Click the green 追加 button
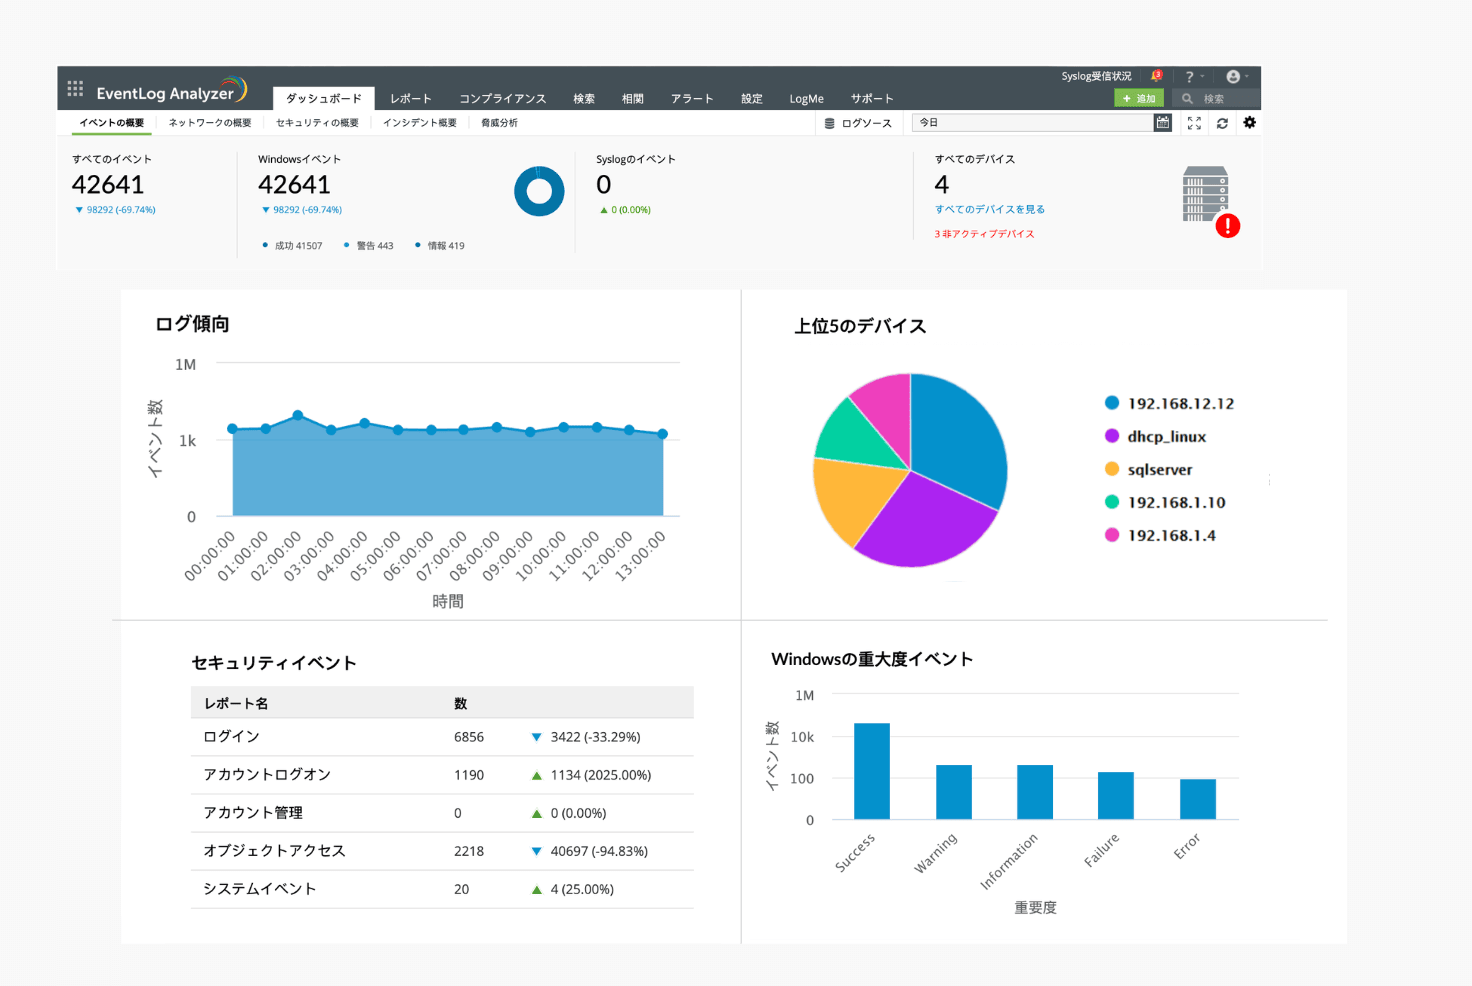Screen dimensions: 1472x986 [1138, 98]
